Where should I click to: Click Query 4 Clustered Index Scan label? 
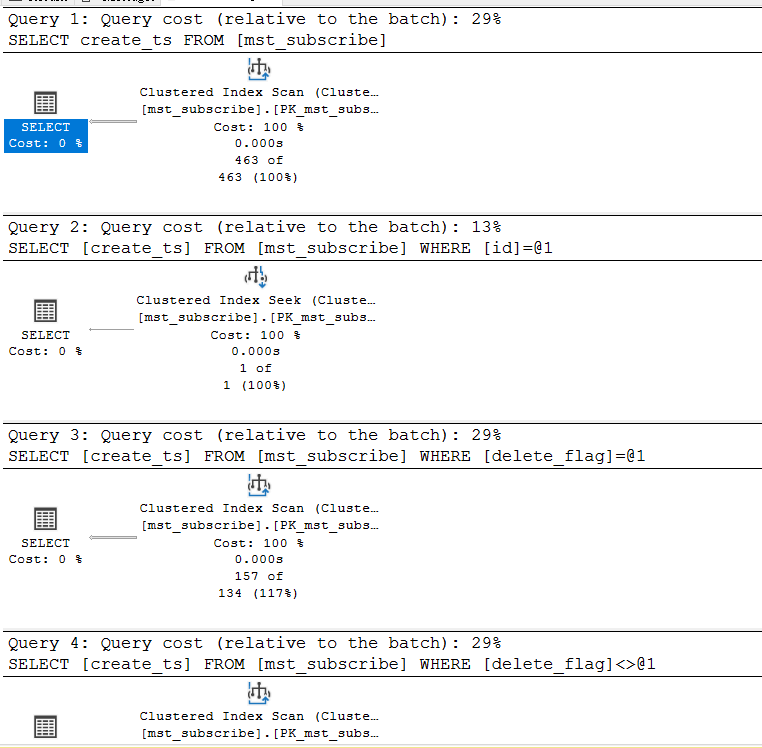tap(259, 716)
